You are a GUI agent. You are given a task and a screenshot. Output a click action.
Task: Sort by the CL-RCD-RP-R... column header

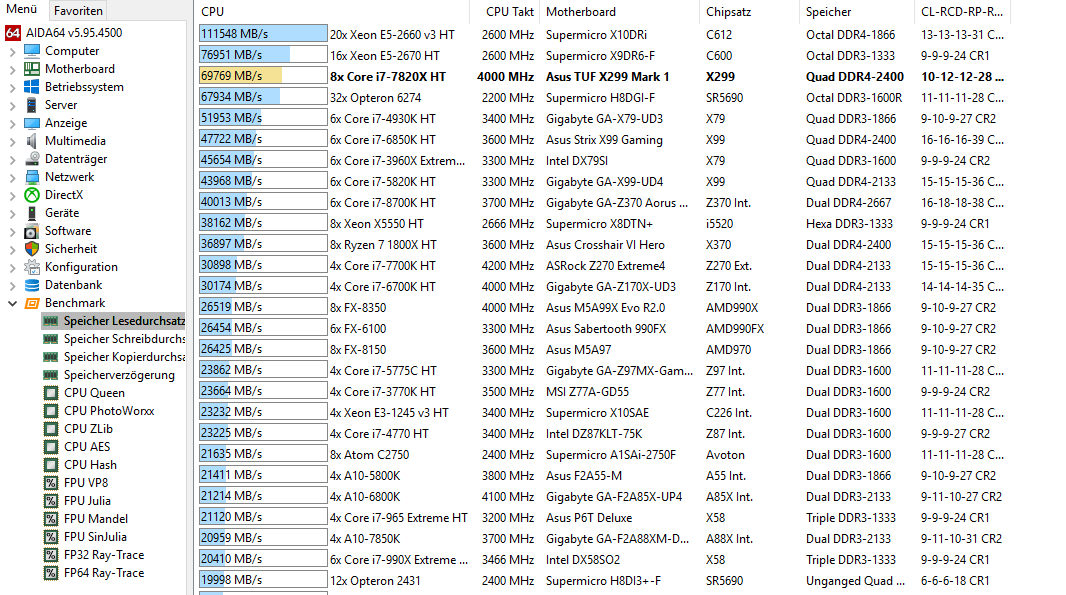(962, 12)
